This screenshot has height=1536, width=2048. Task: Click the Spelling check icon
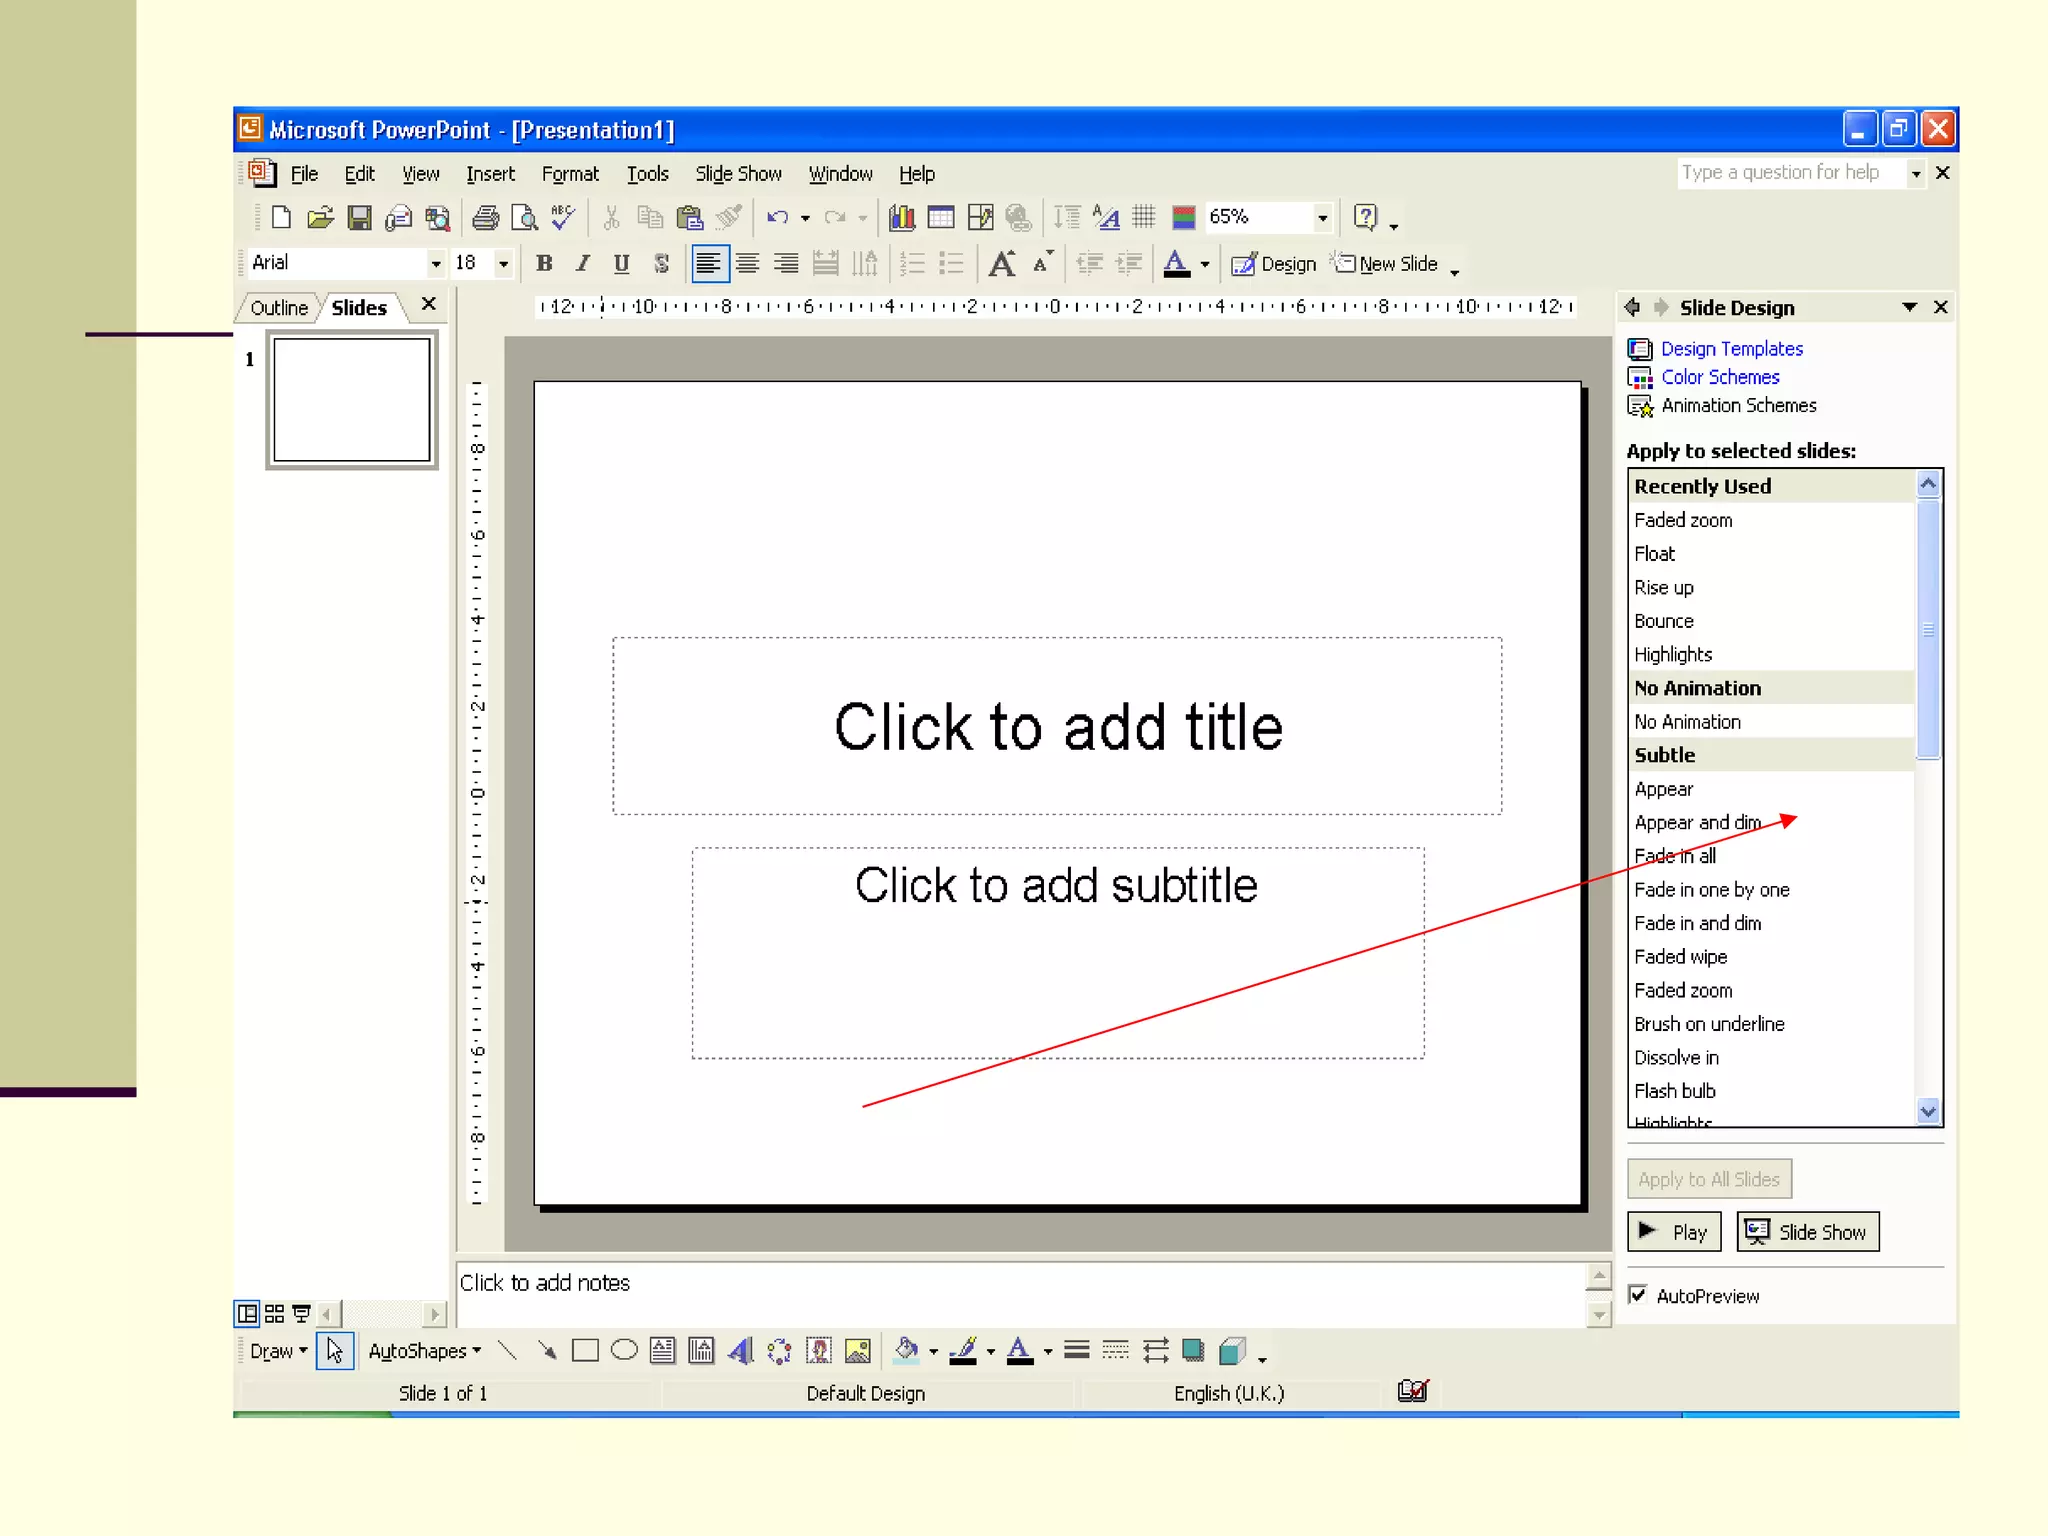point(563,217)
